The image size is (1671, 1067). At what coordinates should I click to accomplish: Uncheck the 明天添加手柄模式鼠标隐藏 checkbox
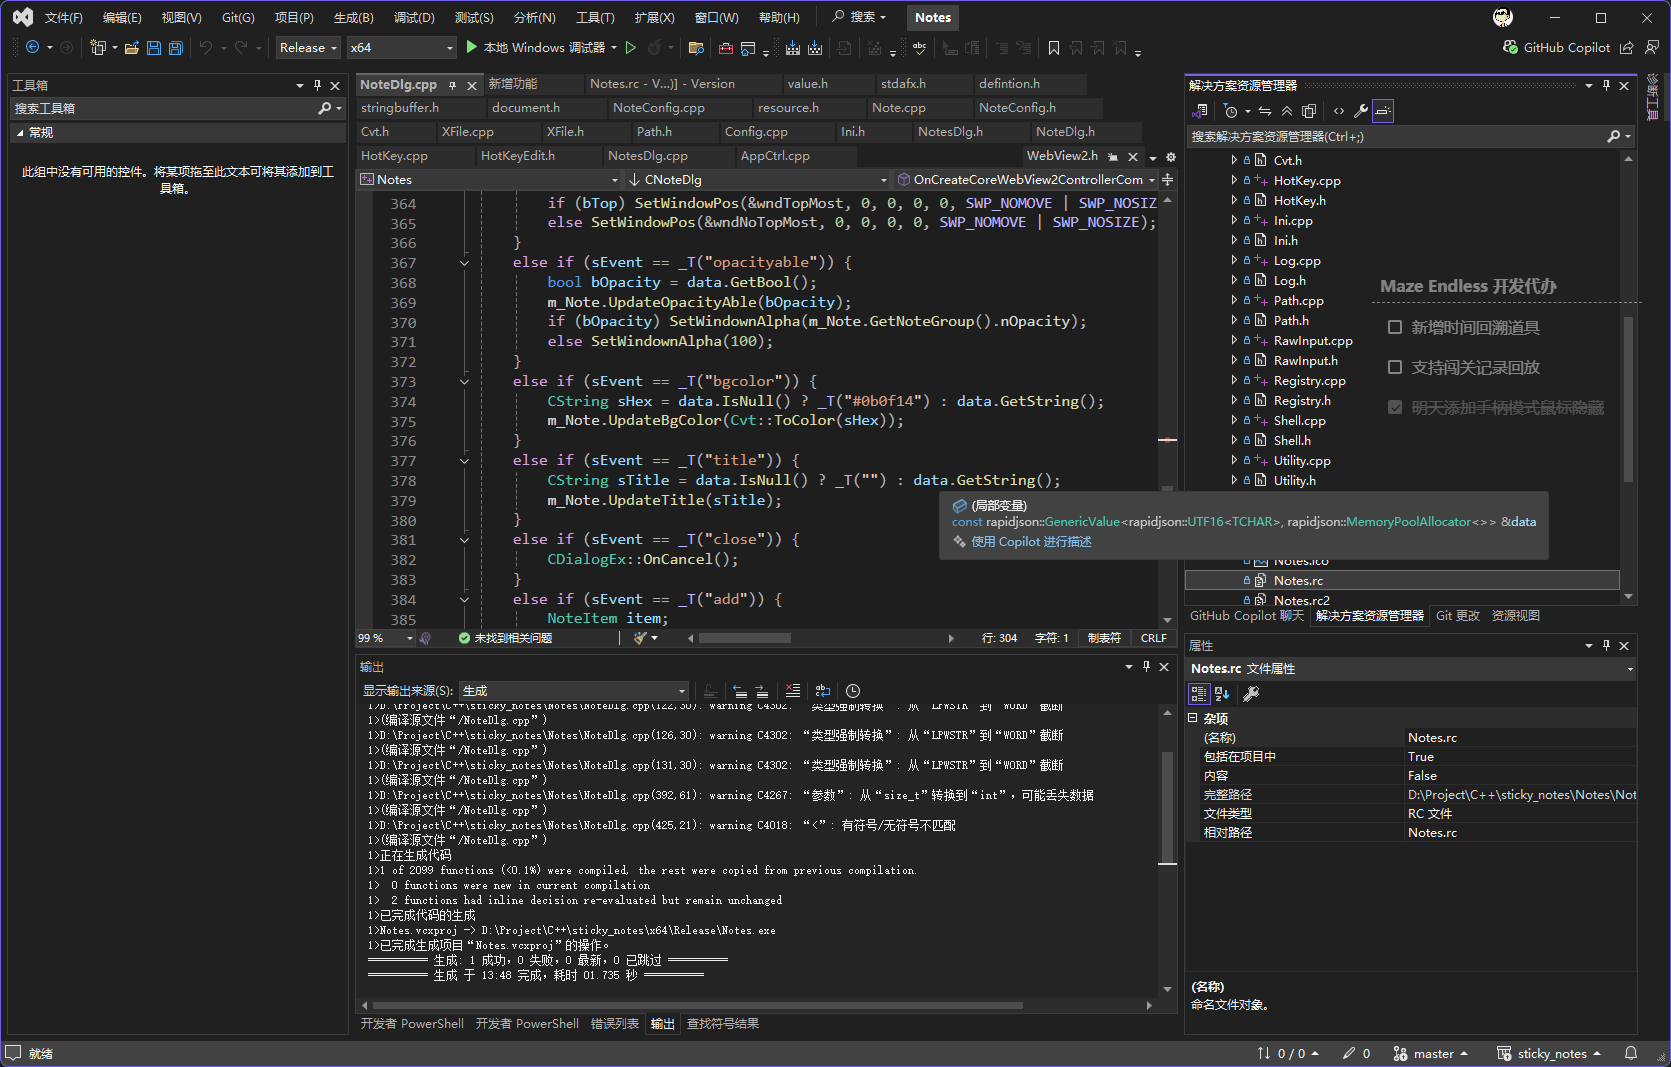click(x=1395, y=407)
